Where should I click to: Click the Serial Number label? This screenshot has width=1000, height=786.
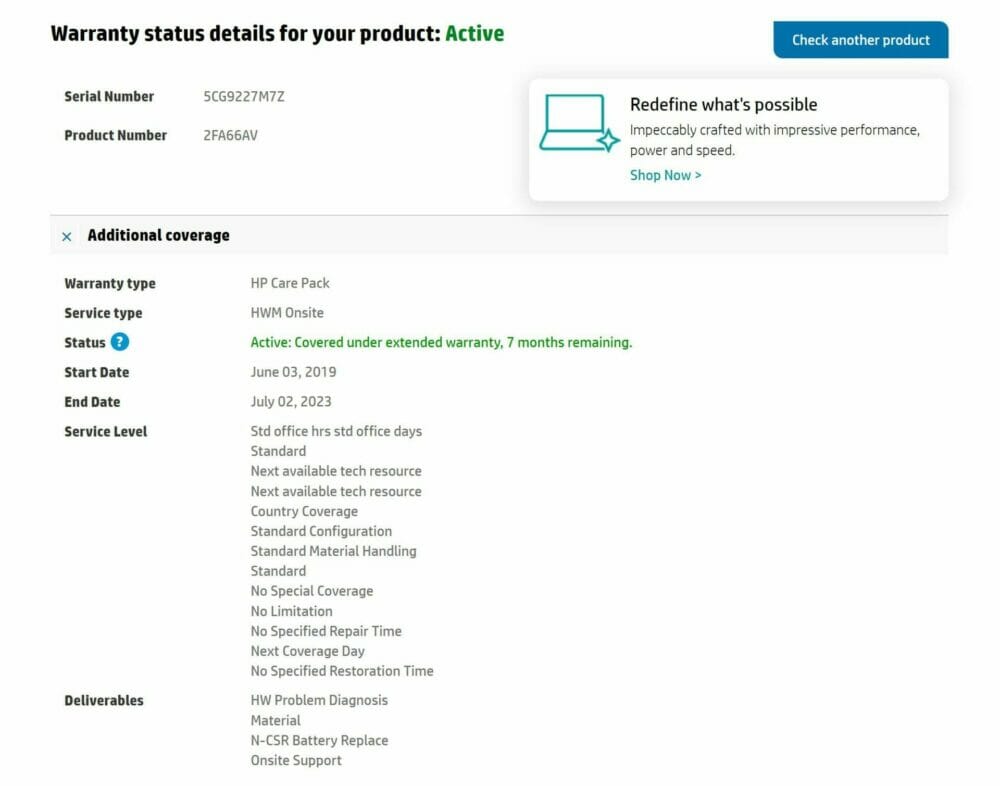109,96
